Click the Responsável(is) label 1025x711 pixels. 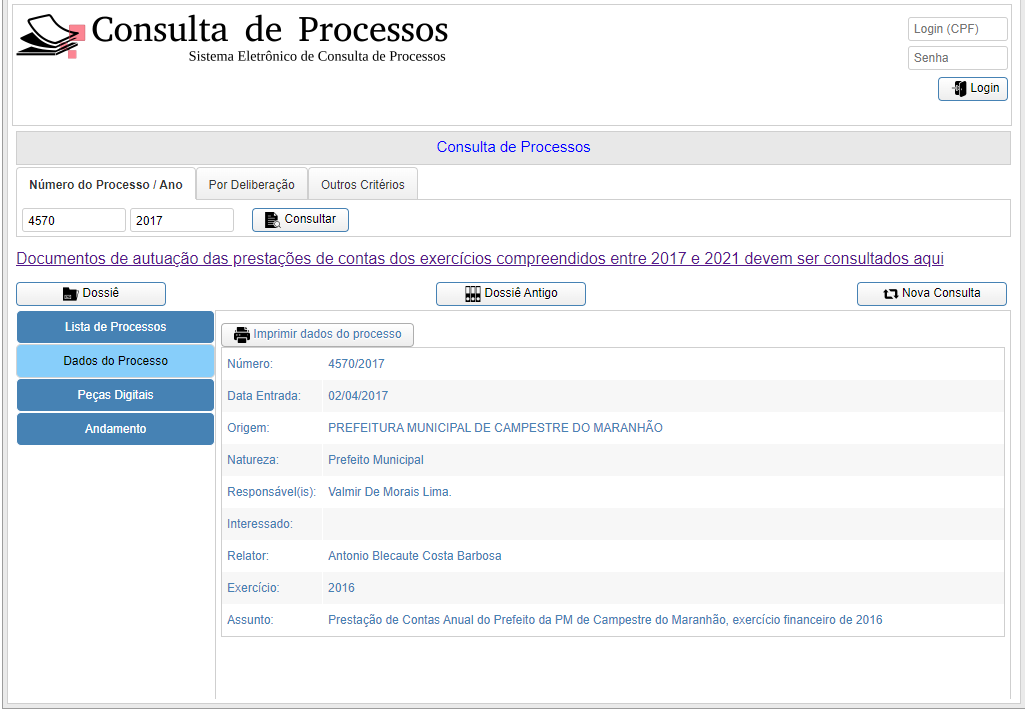[x=271, y=492]
